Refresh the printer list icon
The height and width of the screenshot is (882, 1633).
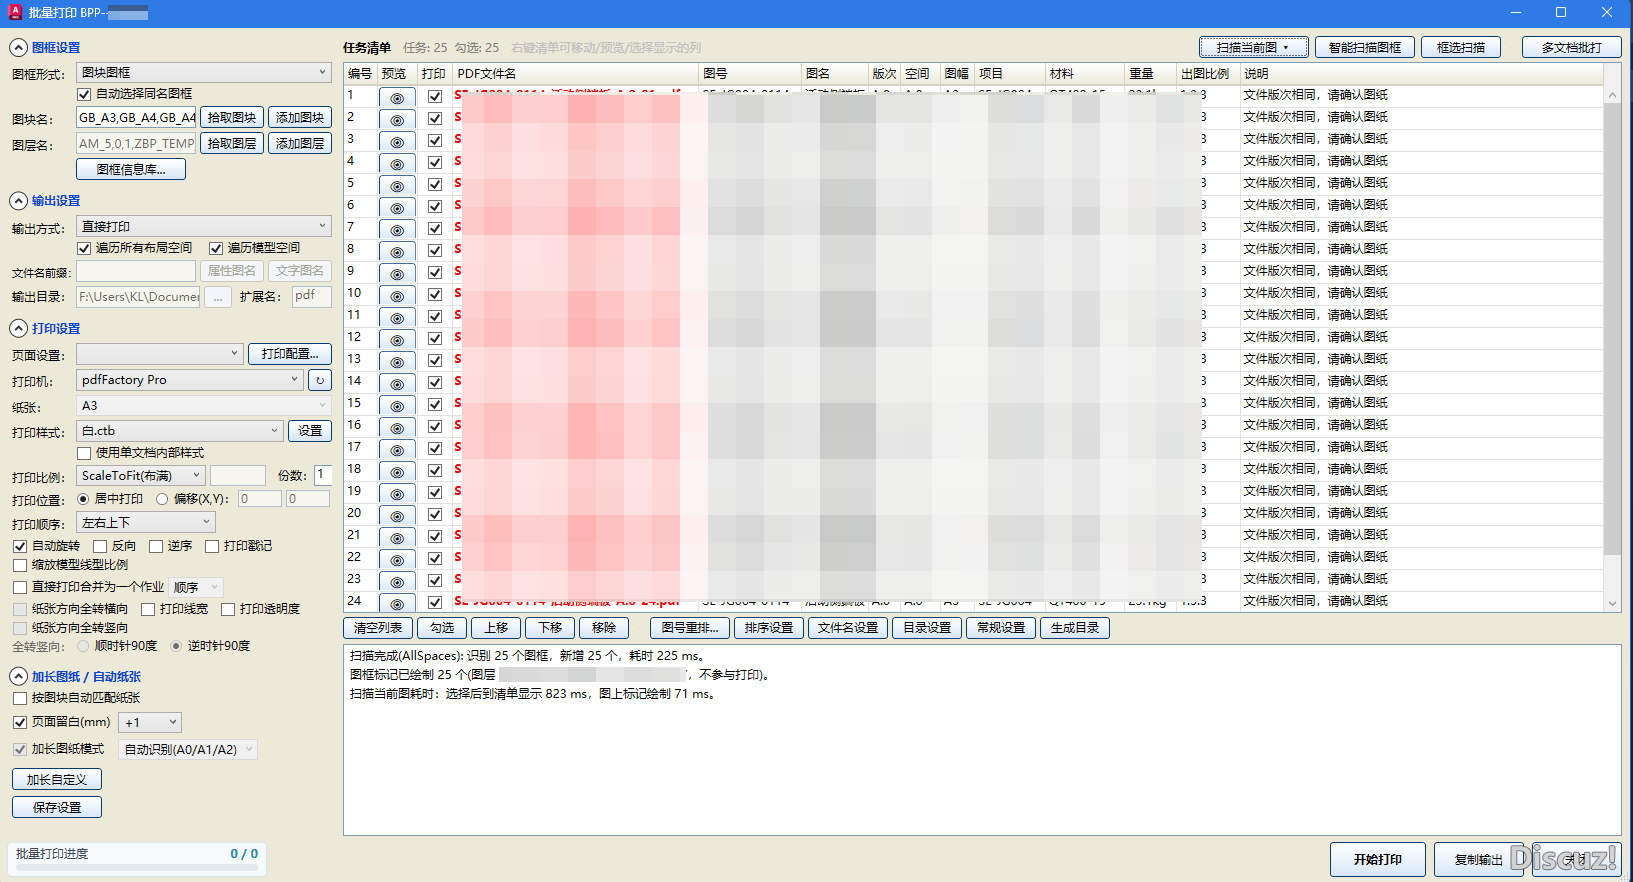(x=320, y=380)
